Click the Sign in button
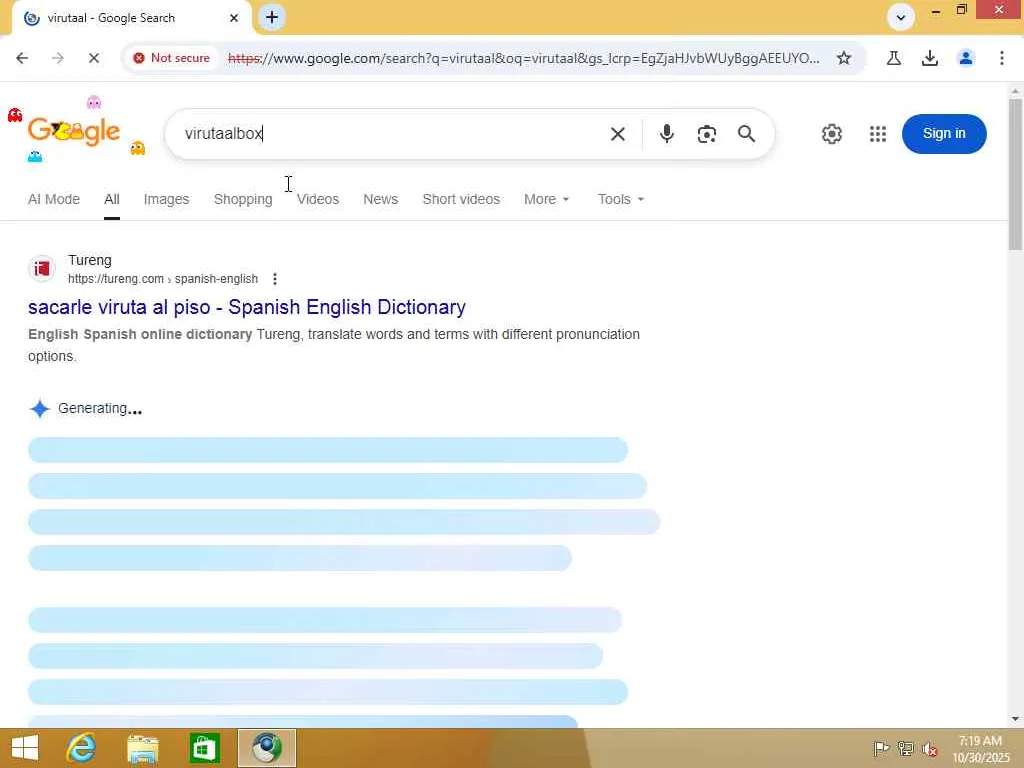The image size is (1024, 768). [944, 134]
